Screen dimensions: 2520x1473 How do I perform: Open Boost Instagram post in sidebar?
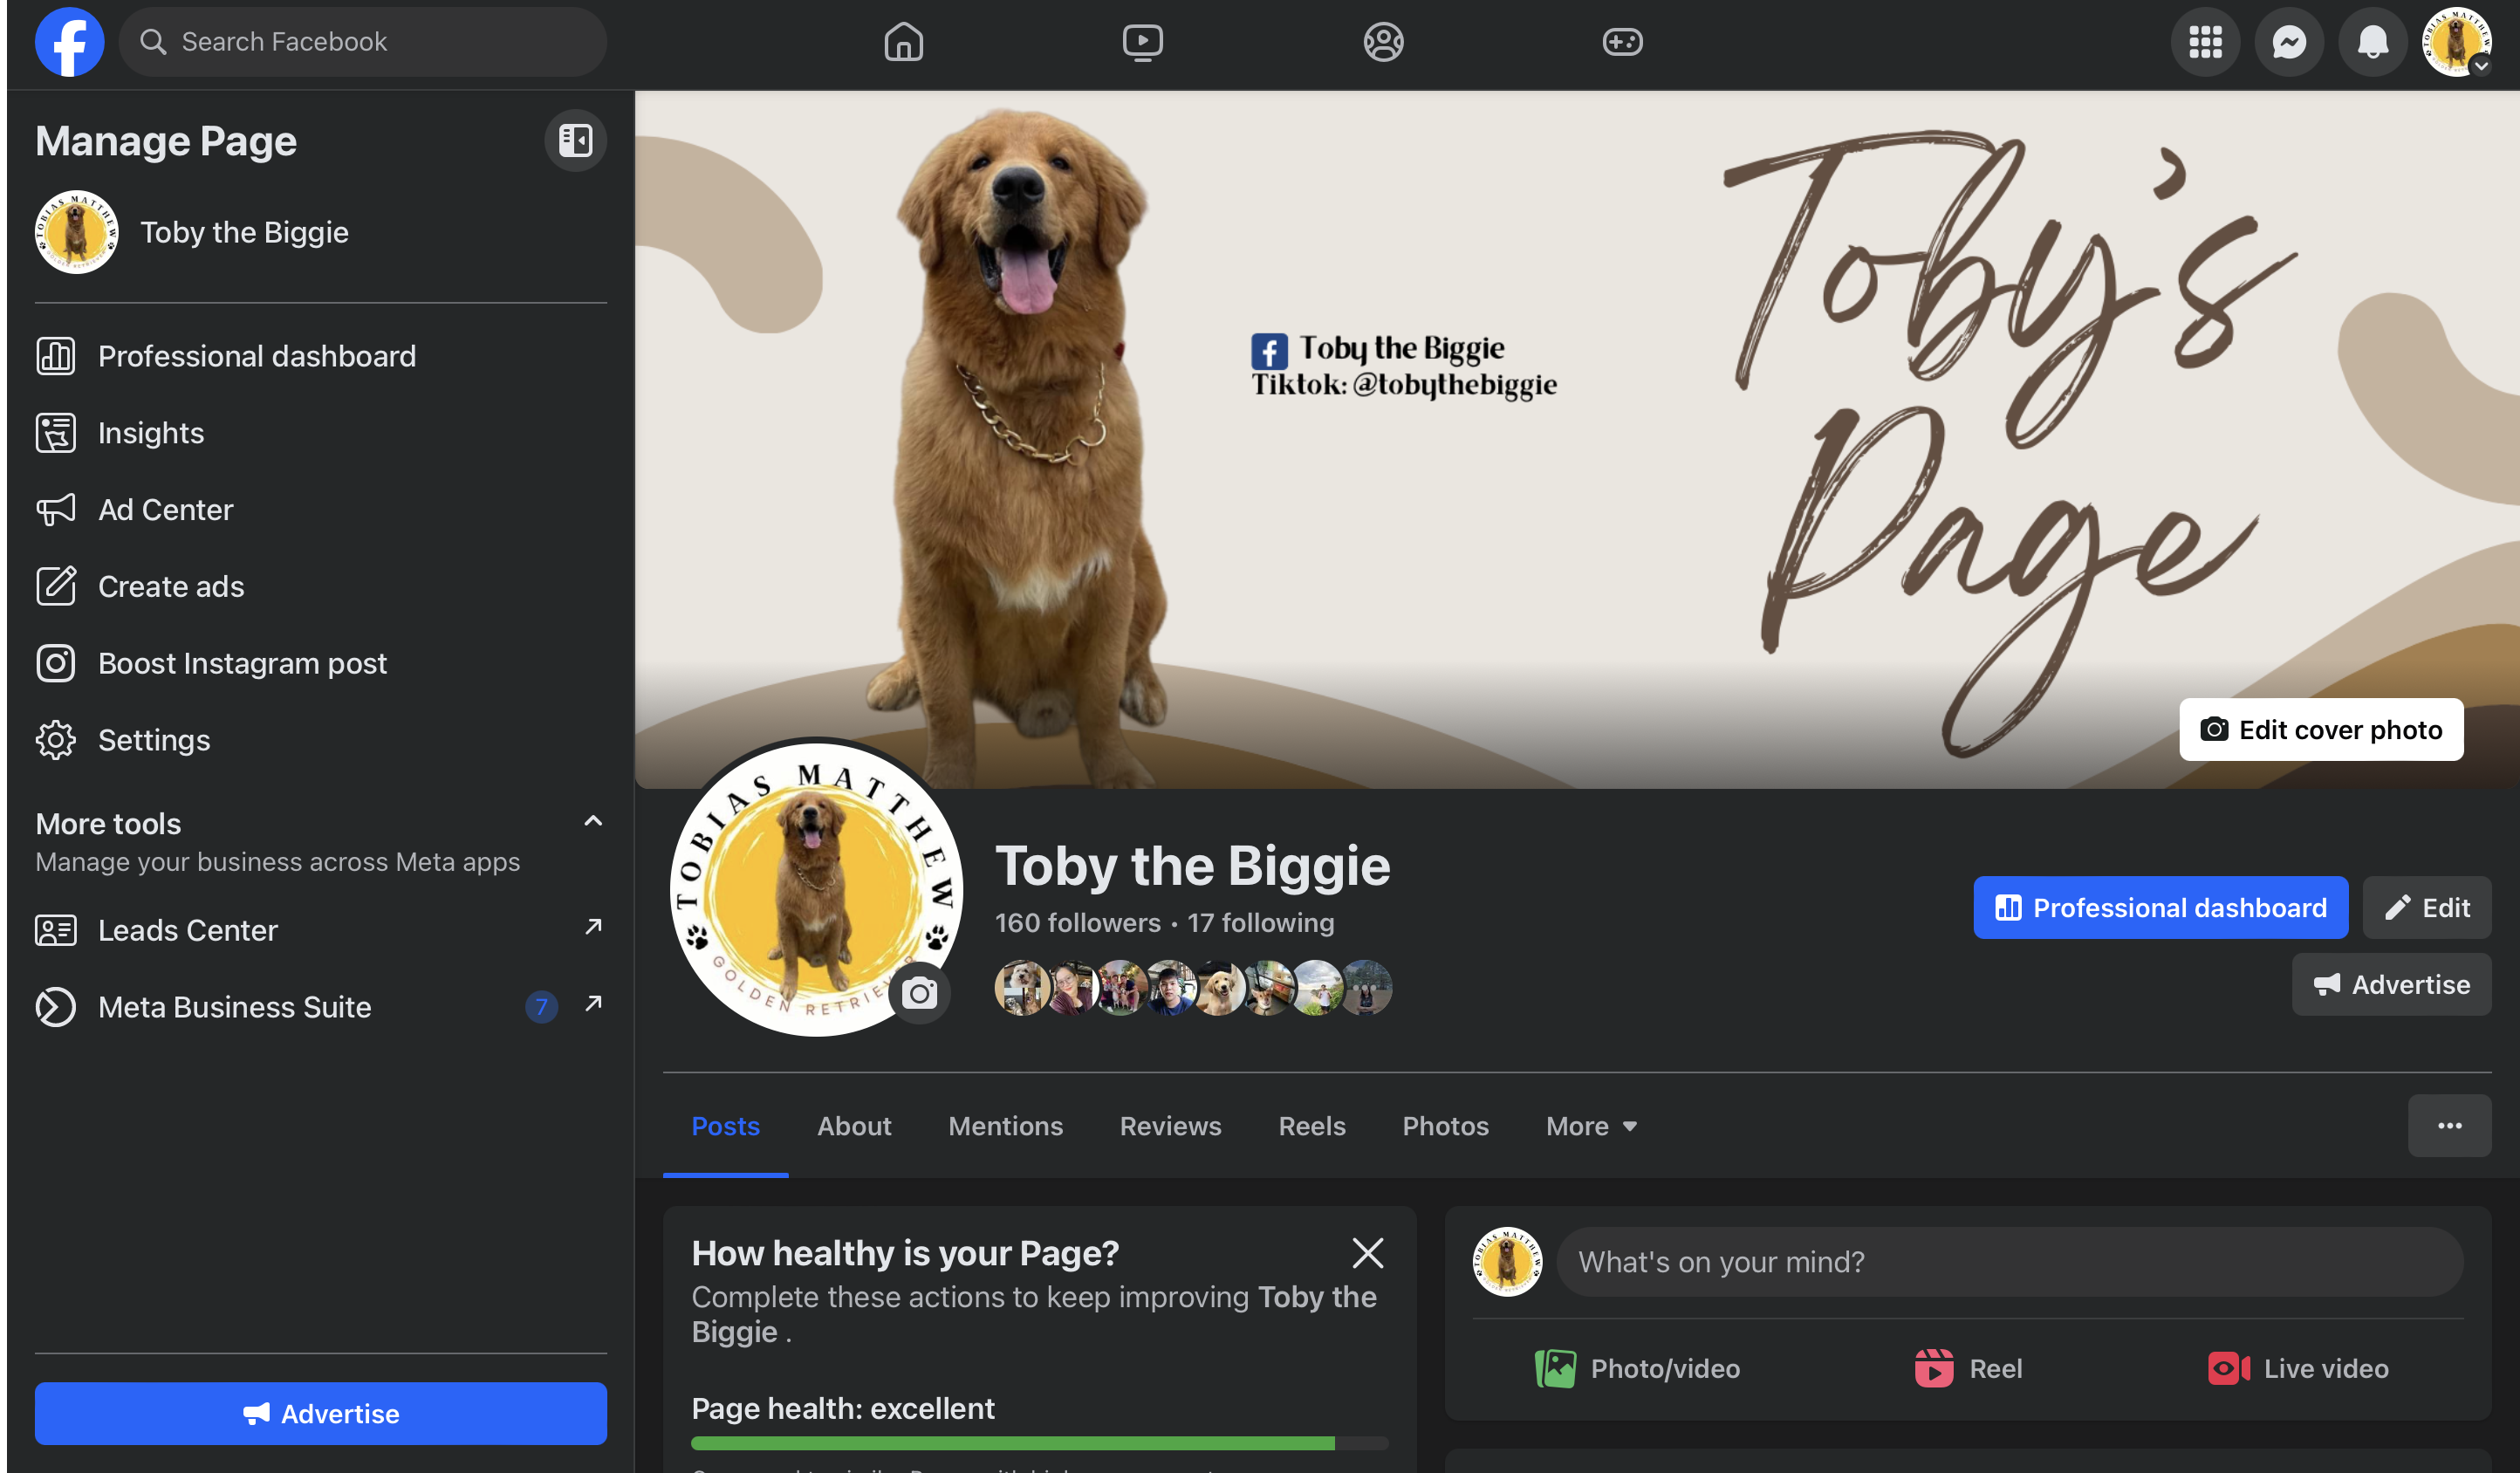(x=321, y=663)
